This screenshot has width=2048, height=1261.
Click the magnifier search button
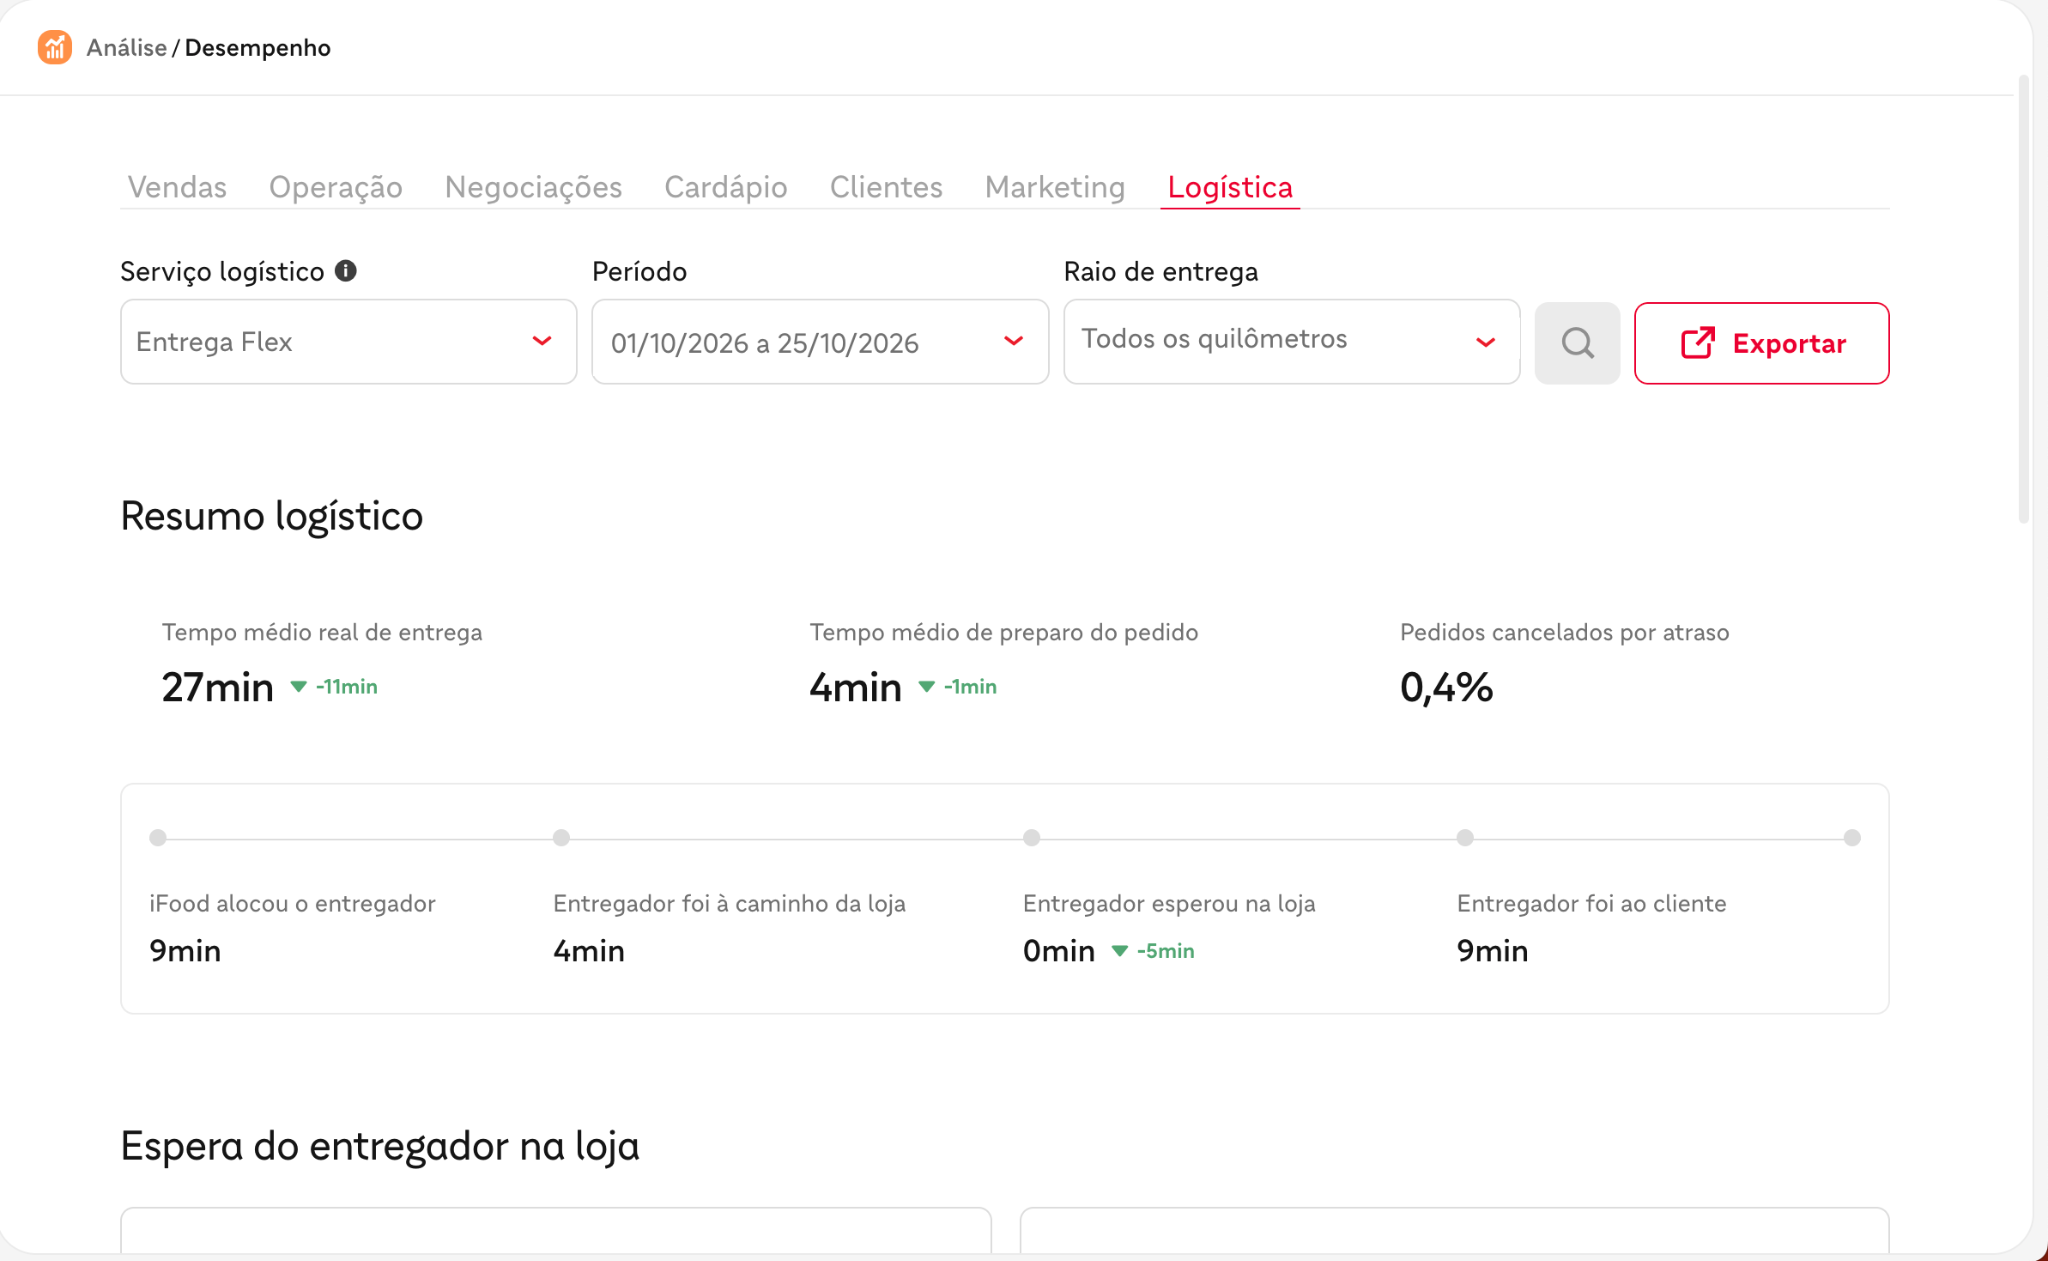[x=1577, y=343]
